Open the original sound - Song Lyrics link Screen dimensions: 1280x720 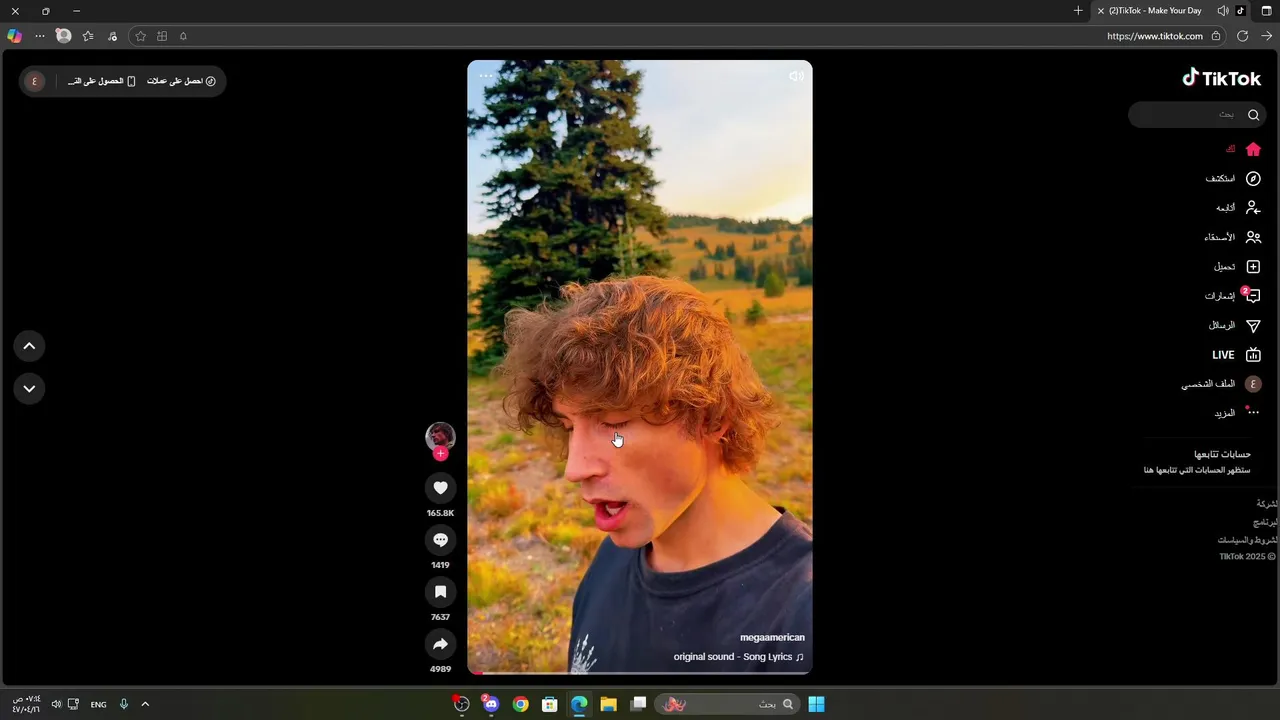point(738,657)
